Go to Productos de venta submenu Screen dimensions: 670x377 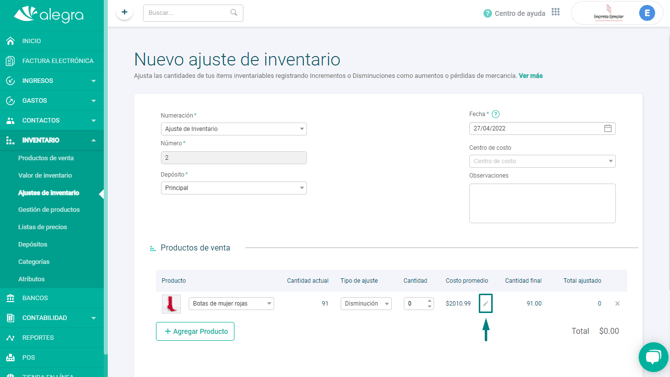click(x=46, y=158)
